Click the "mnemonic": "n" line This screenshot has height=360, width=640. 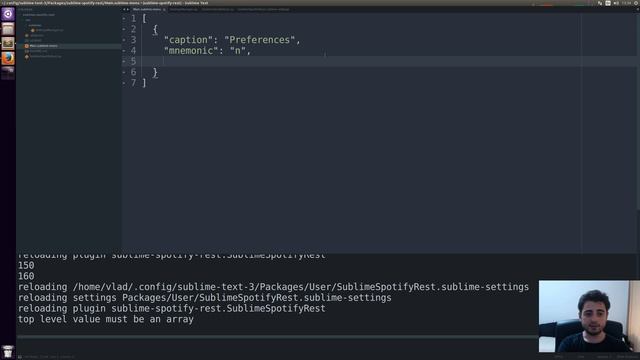coord(207,51)
